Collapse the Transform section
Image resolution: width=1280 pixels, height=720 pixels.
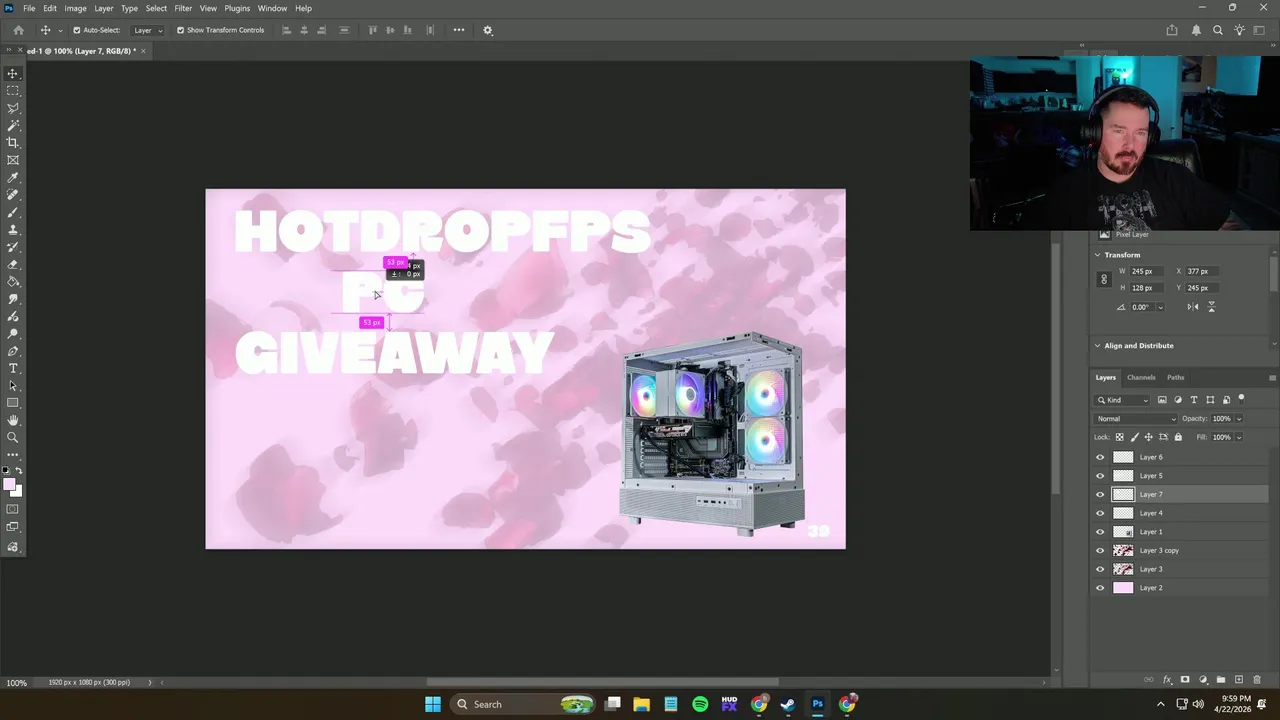pyautogui.click(x=1098, y=255)
